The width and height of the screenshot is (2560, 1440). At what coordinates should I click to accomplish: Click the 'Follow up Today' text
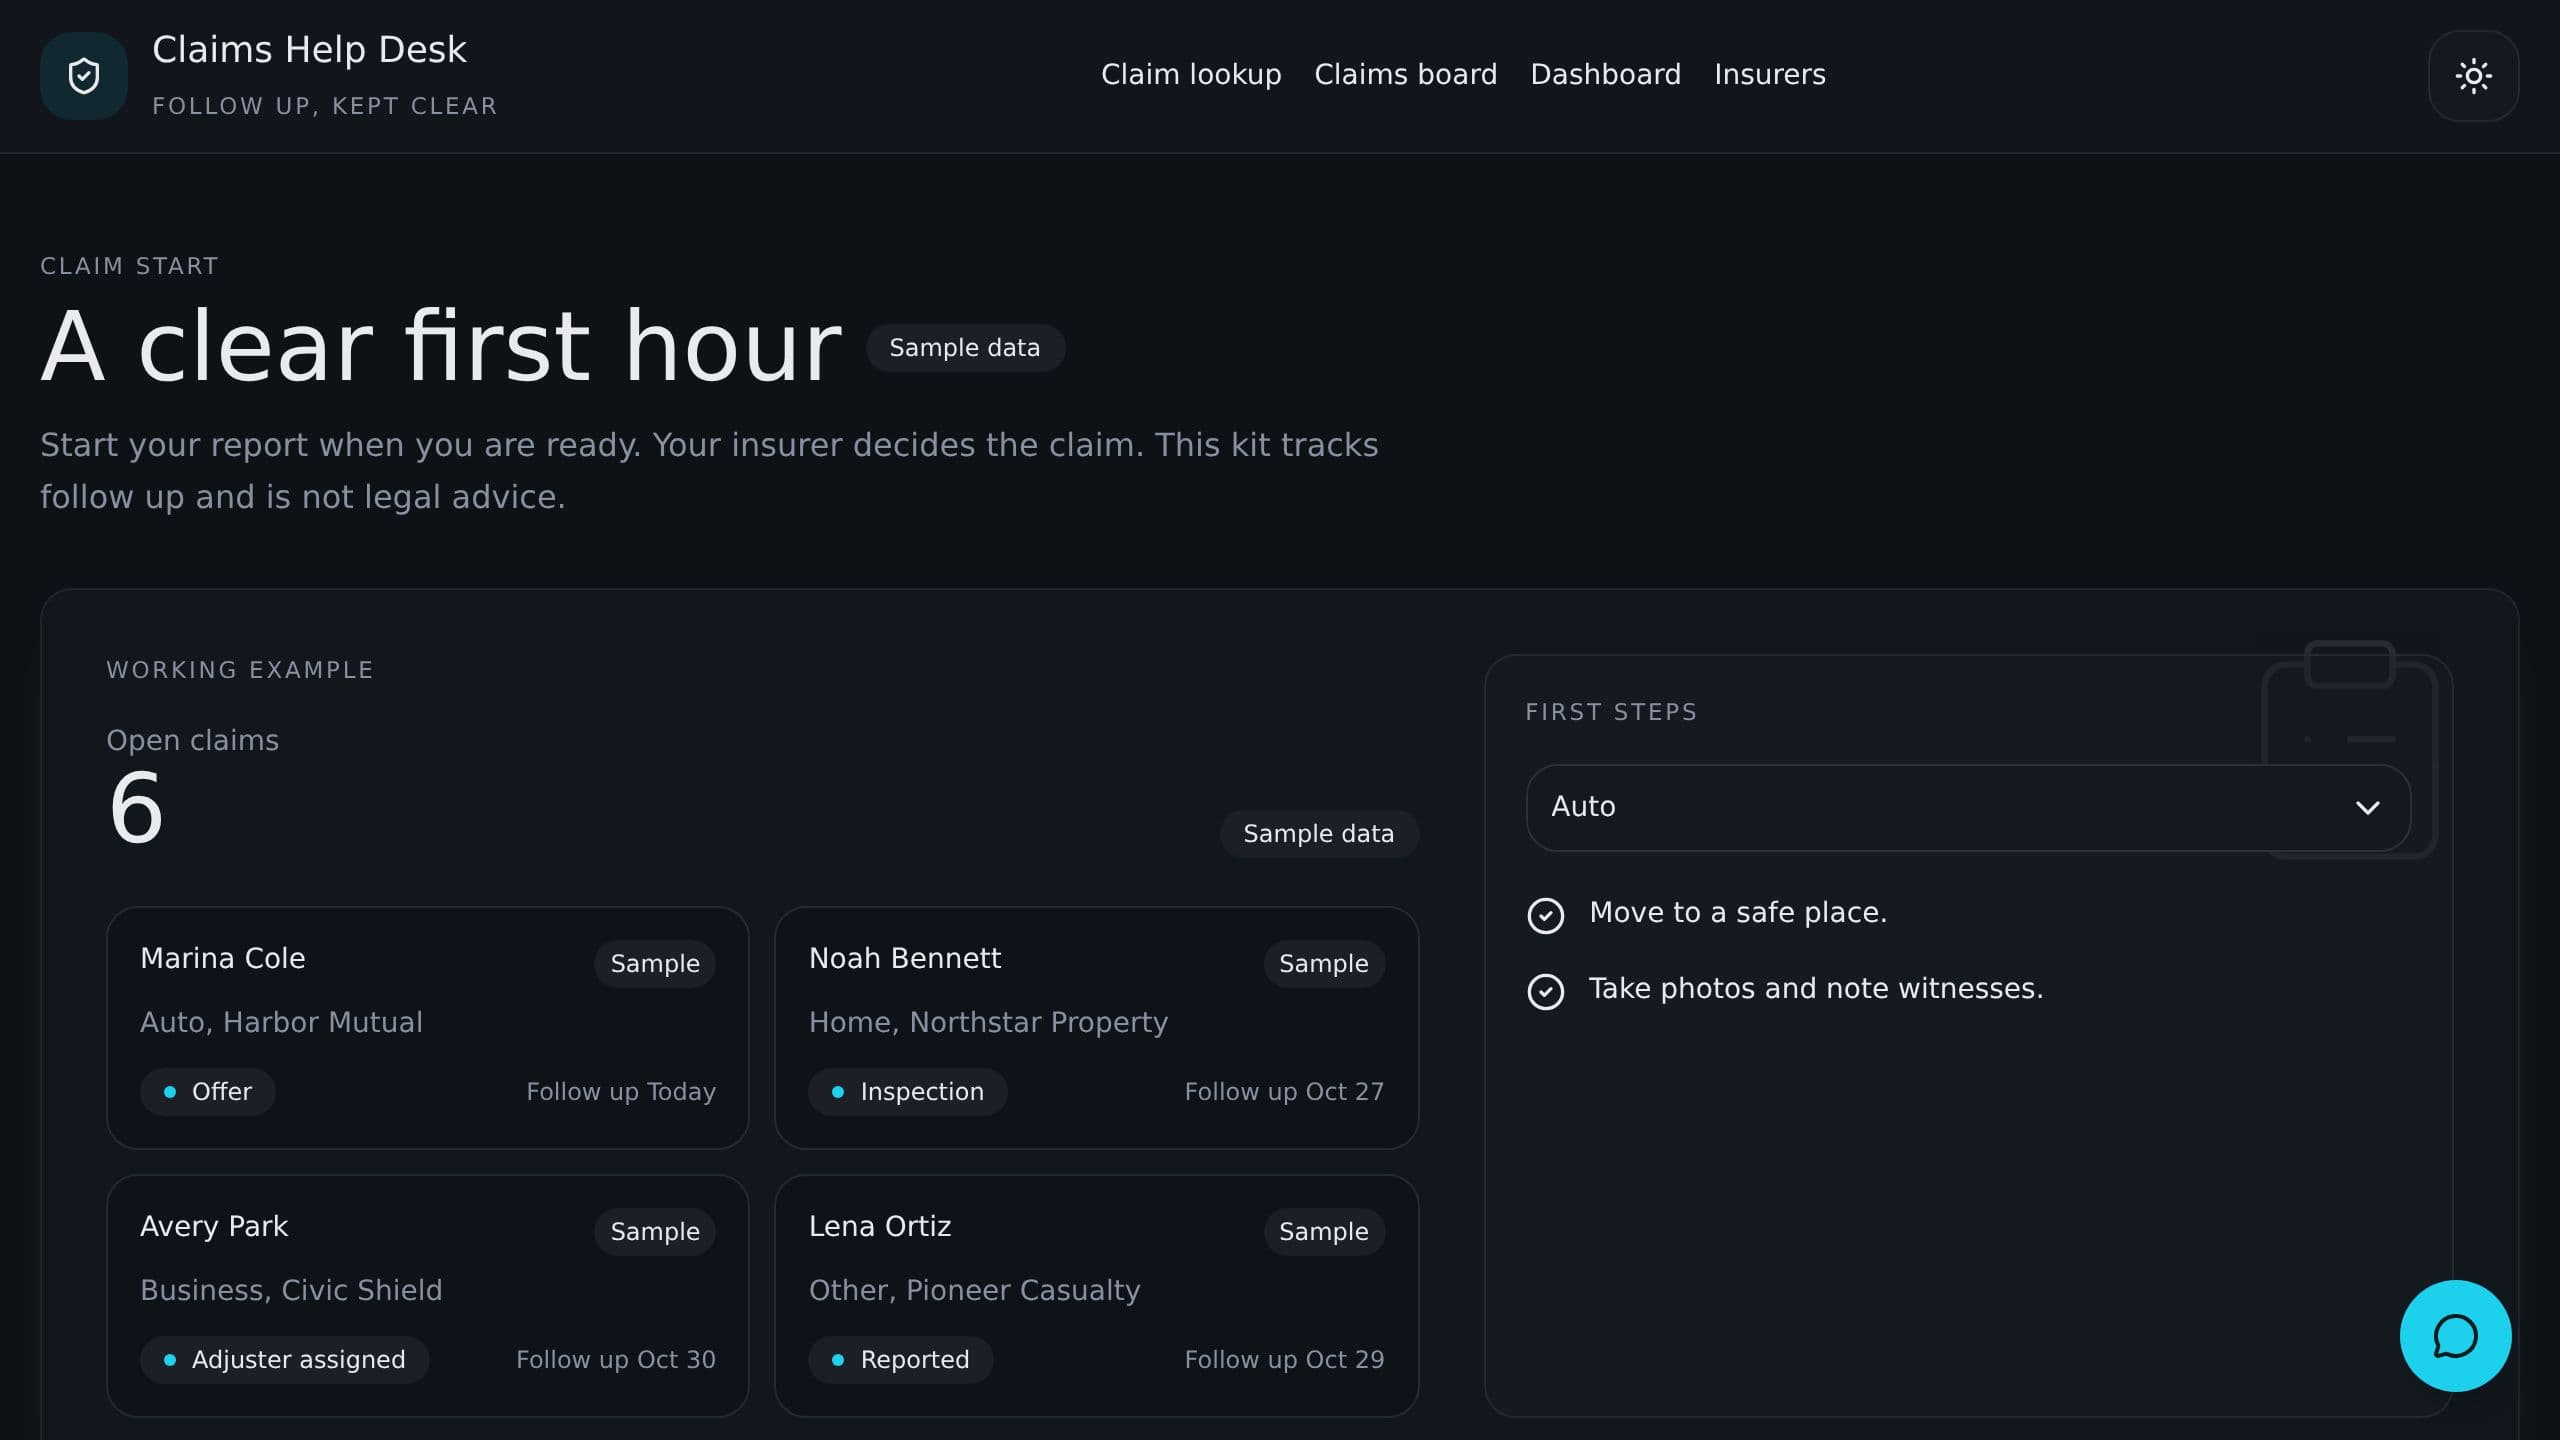click(x=621, y=1092)
